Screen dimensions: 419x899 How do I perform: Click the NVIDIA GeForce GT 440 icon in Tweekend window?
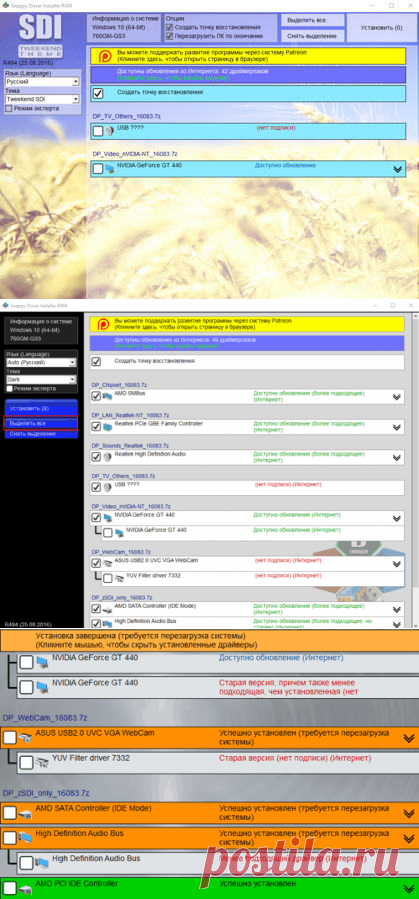109,169
